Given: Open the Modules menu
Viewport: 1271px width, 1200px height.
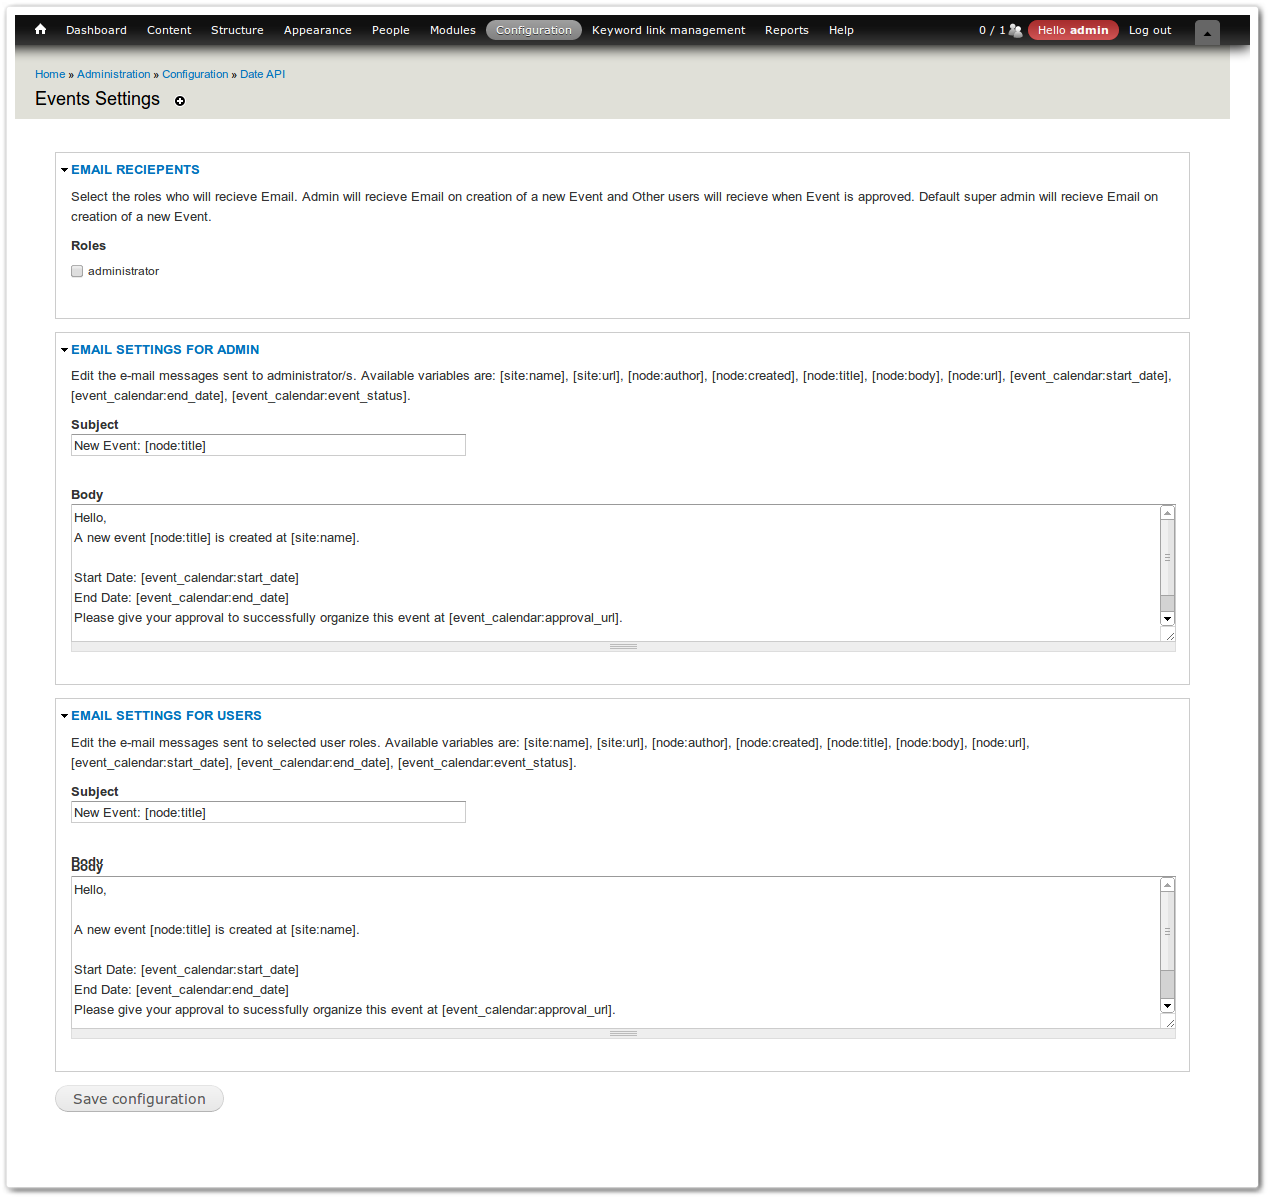Looking at the screenshot, I should (x=452, y=30).
